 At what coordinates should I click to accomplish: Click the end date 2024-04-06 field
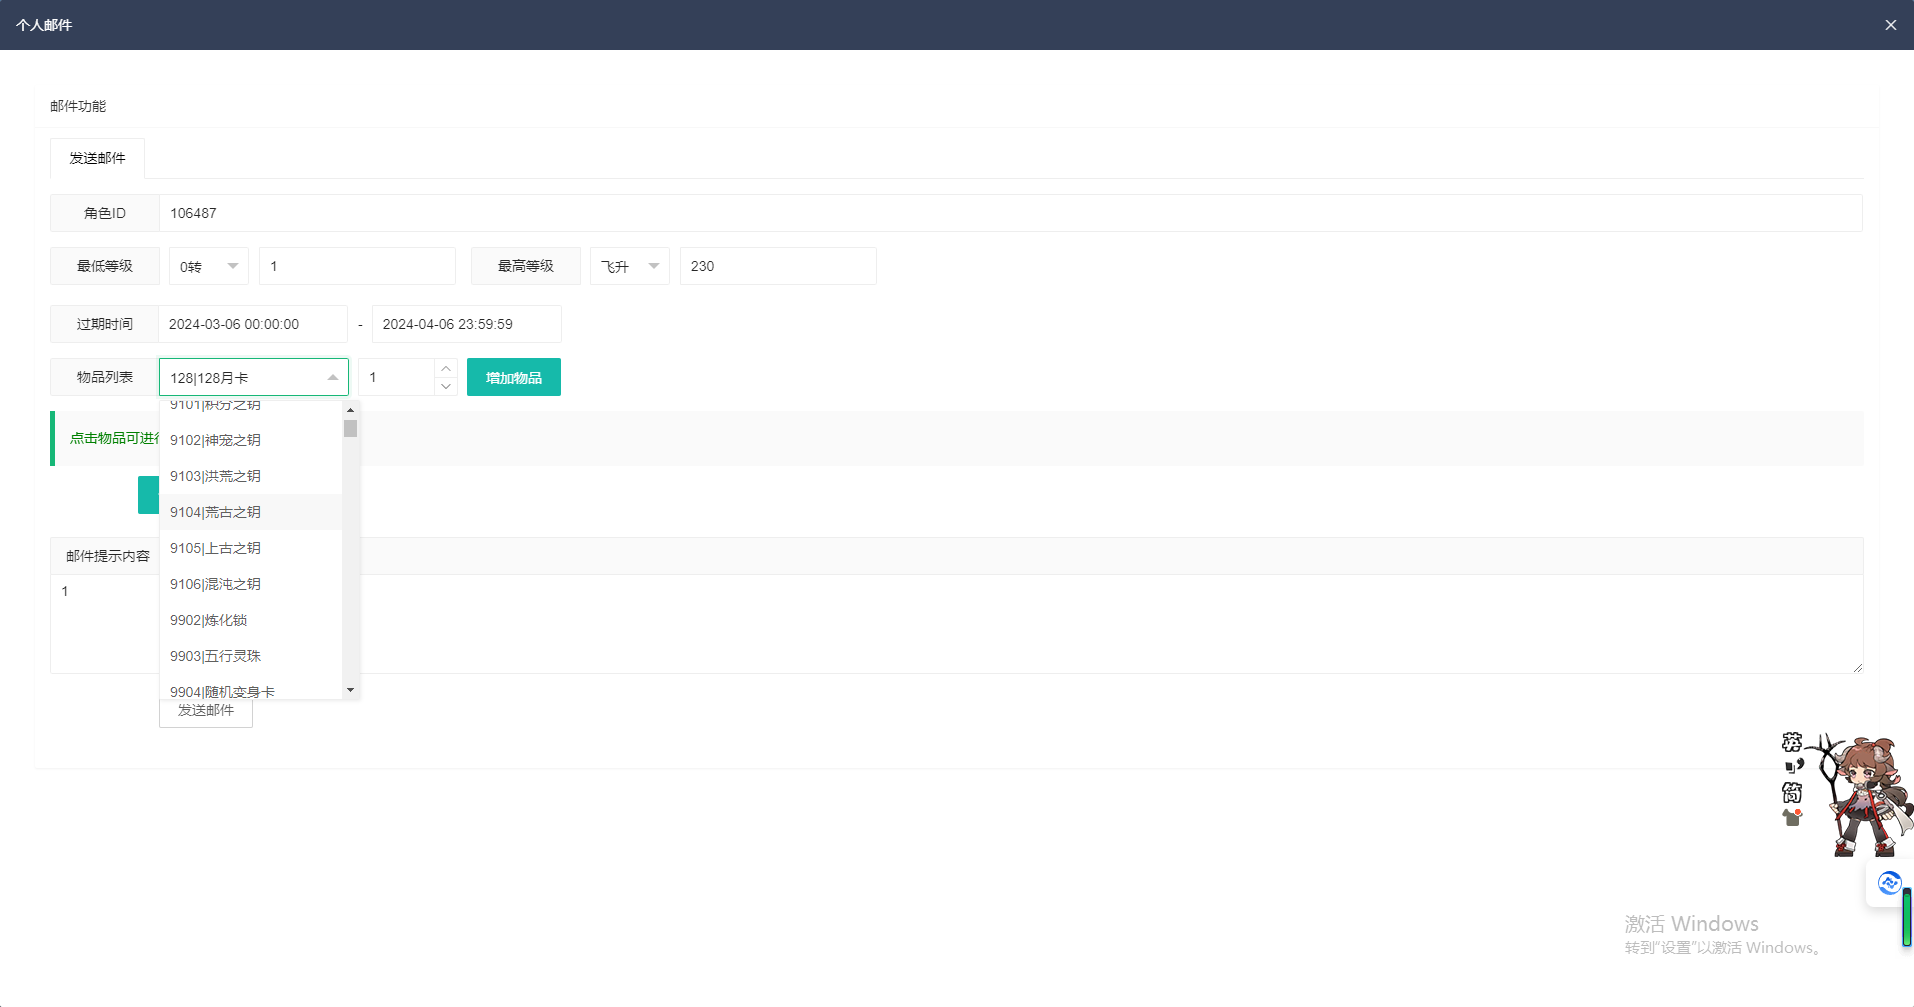[466, 324]
